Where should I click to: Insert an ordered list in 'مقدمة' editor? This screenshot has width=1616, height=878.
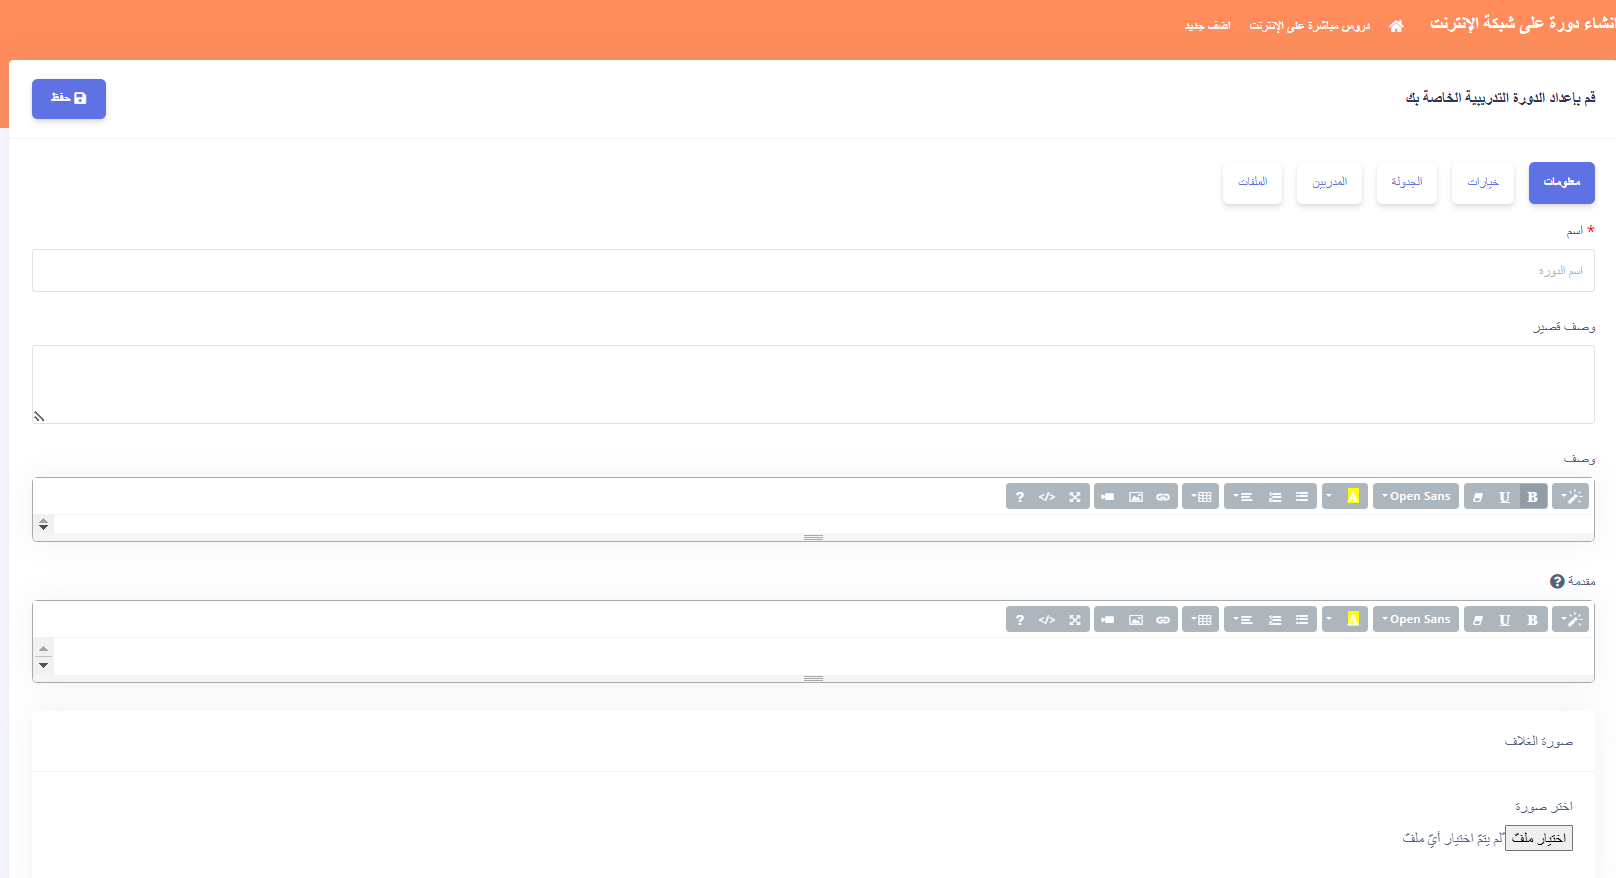(x=1275, y=620)
